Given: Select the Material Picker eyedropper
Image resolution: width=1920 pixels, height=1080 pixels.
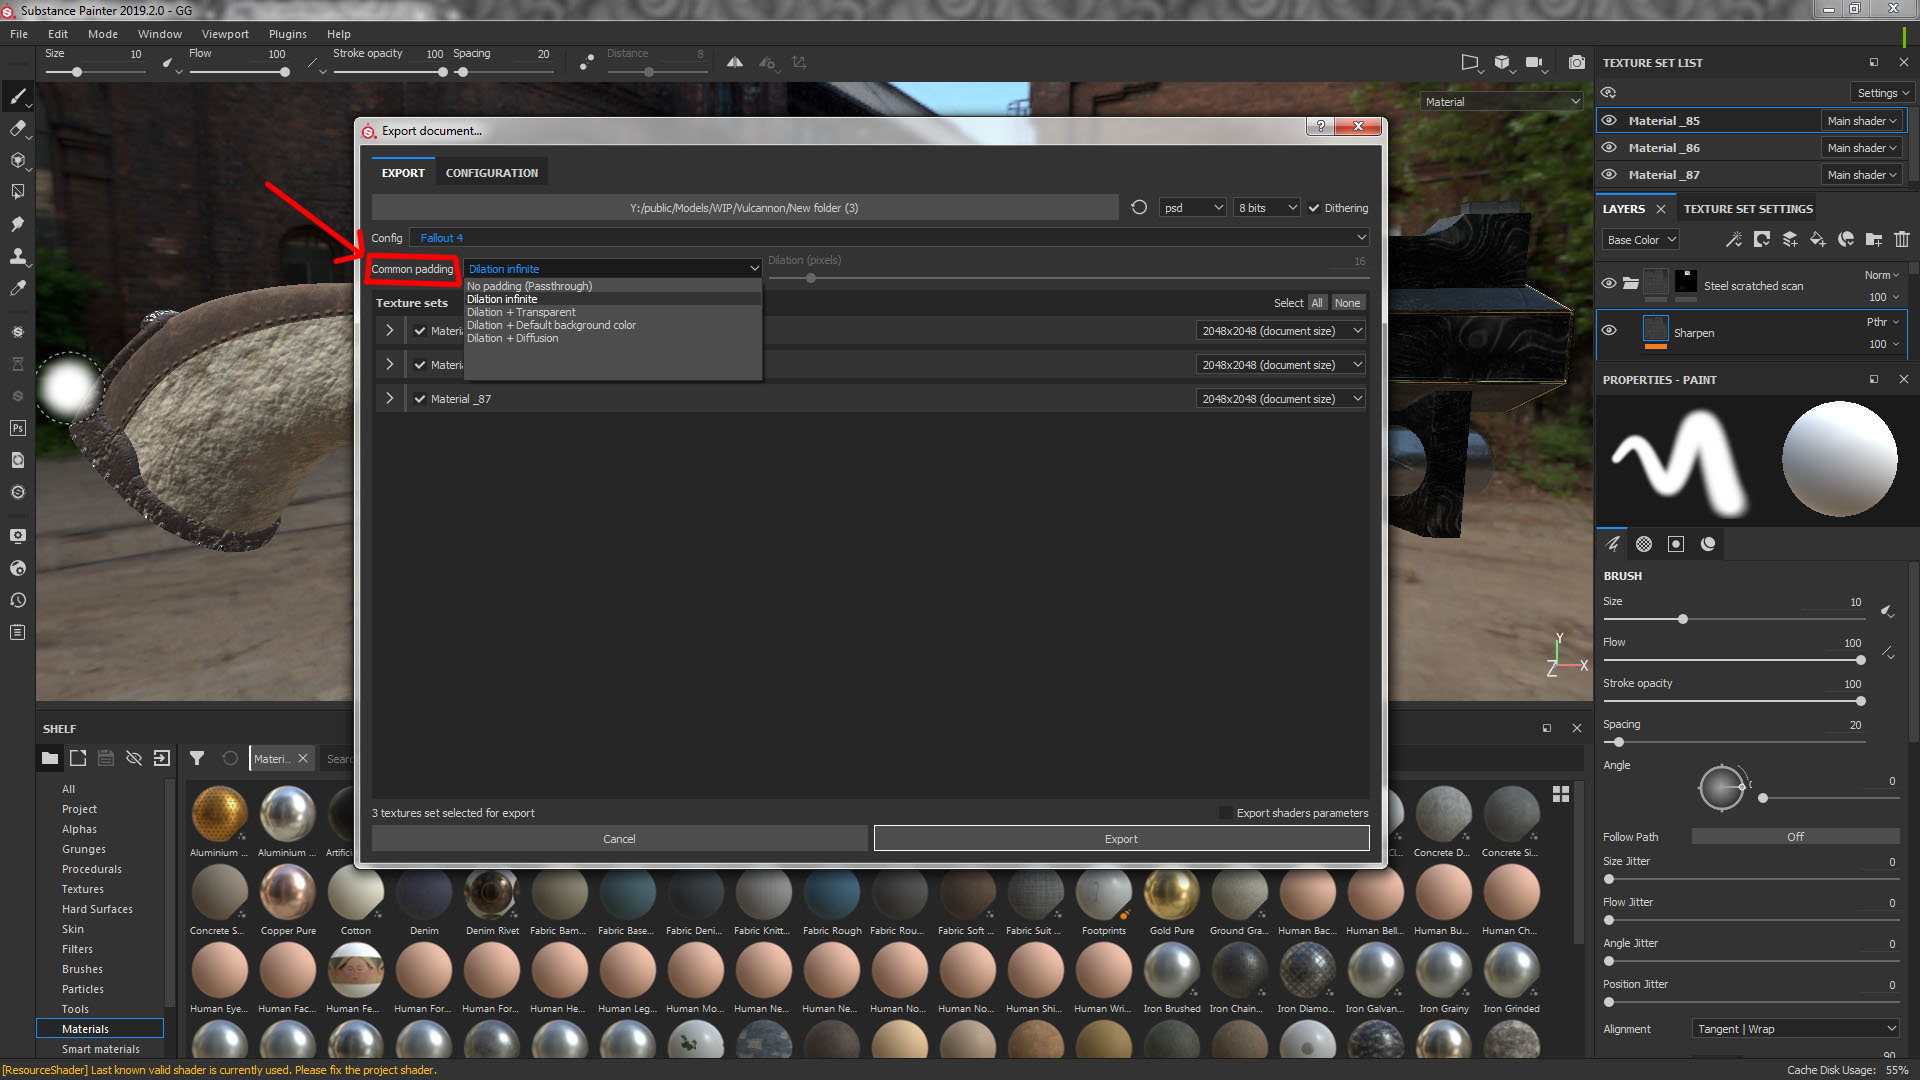Looking at the screenshot, I should pos(17,288).
